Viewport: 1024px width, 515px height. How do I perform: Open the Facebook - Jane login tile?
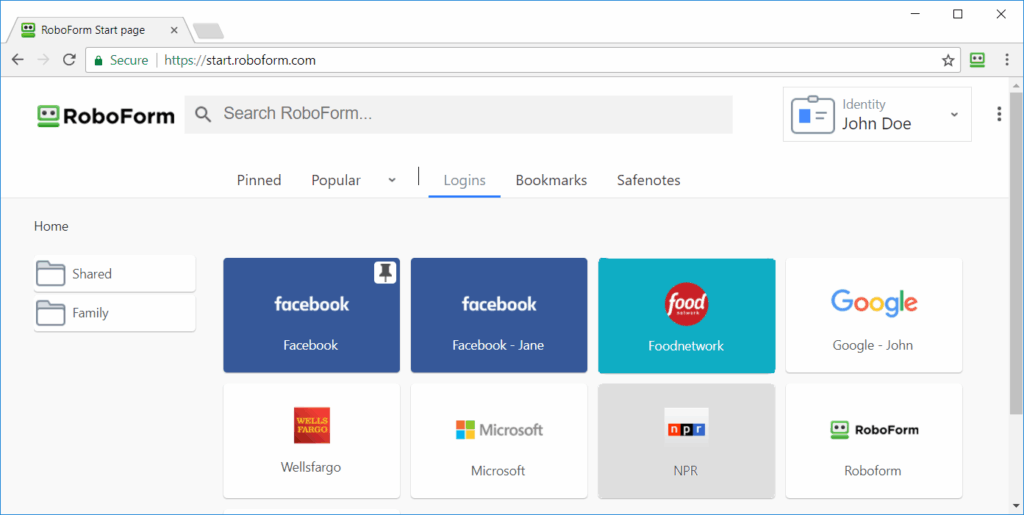point(499,315)
